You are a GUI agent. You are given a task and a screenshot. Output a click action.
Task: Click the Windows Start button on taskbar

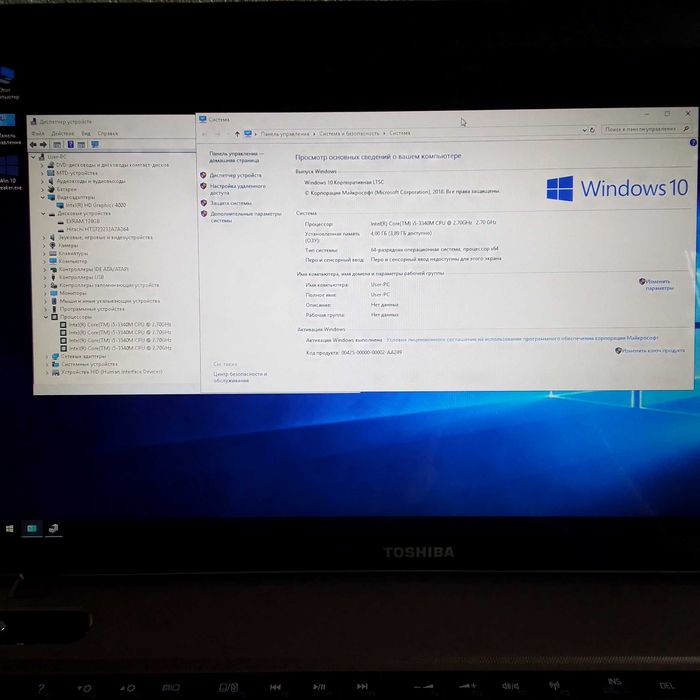click(9, 529)
